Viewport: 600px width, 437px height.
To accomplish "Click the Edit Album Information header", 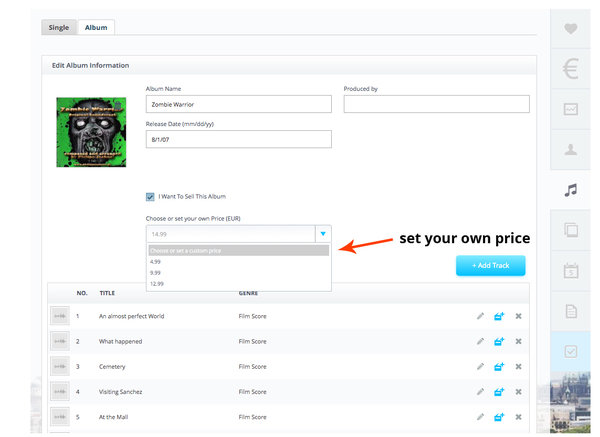I will click(x=90, y=65).
